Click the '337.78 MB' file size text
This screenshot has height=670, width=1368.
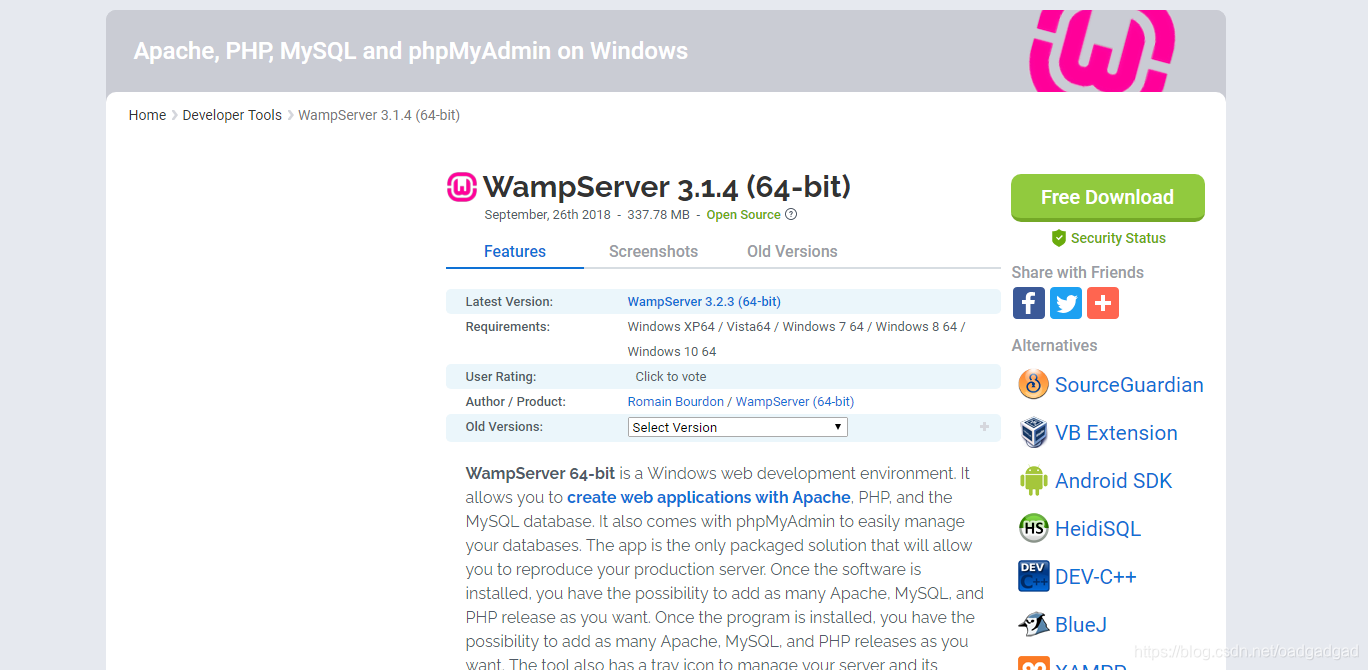[x=657, y=215]
